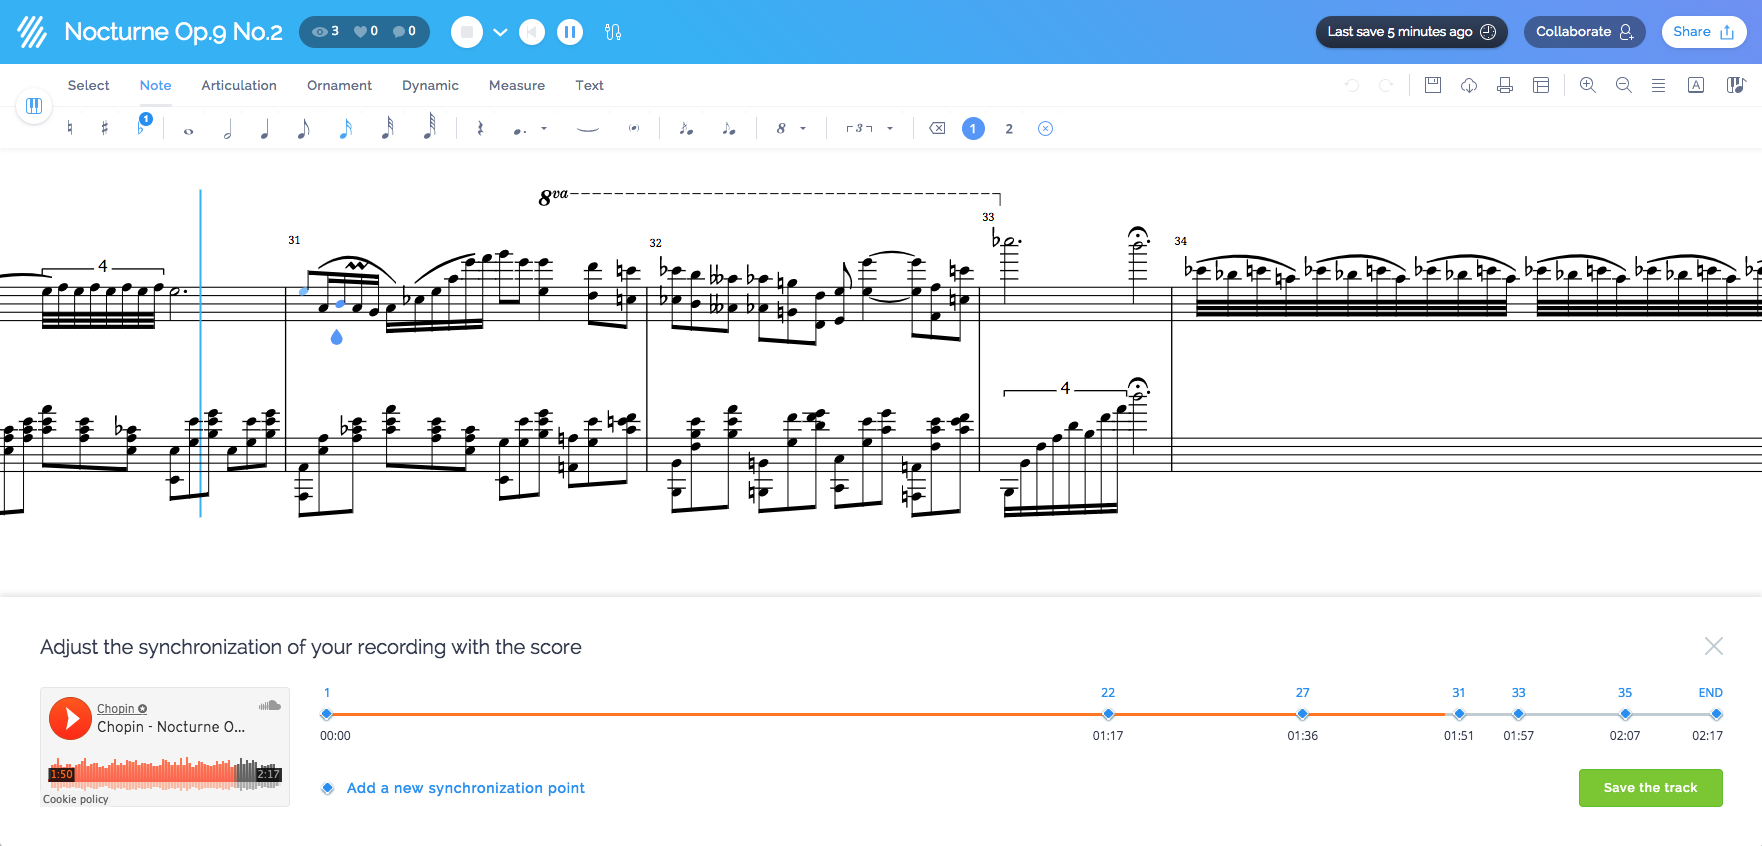Toggle the note names 'A' icon
The height and width of the screenshot is (846, 1762).
coord(1696,85)
